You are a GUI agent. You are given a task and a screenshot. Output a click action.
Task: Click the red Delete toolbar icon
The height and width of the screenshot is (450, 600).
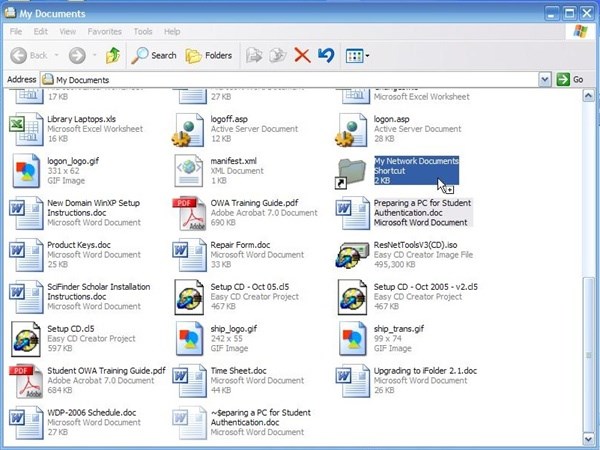(x=302, y=55)
